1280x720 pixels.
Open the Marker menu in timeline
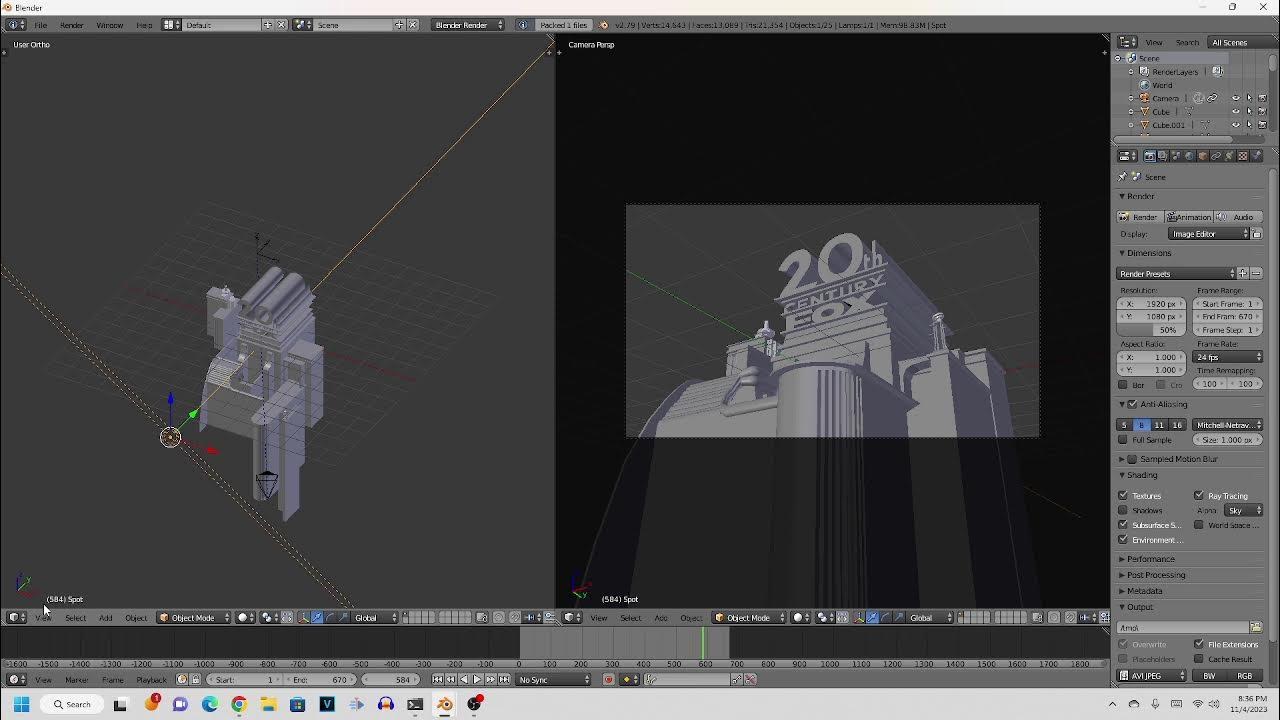click(x=77, y=680)
